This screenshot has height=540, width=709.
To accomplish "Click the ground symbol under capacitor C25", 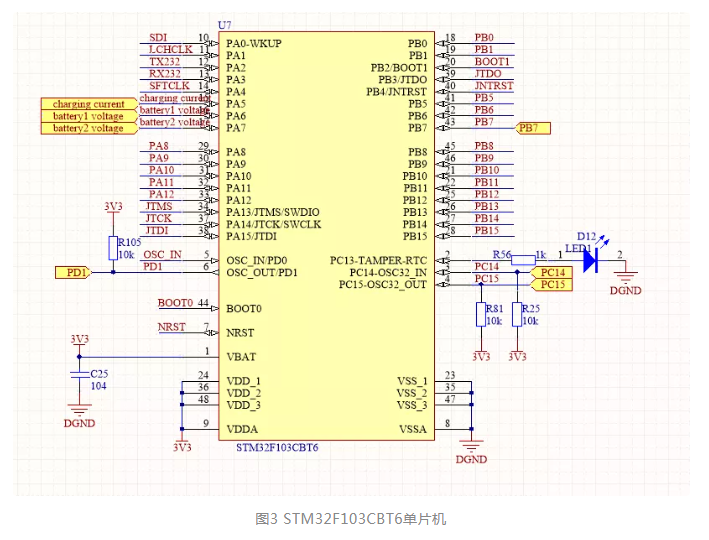I will 80,410.
